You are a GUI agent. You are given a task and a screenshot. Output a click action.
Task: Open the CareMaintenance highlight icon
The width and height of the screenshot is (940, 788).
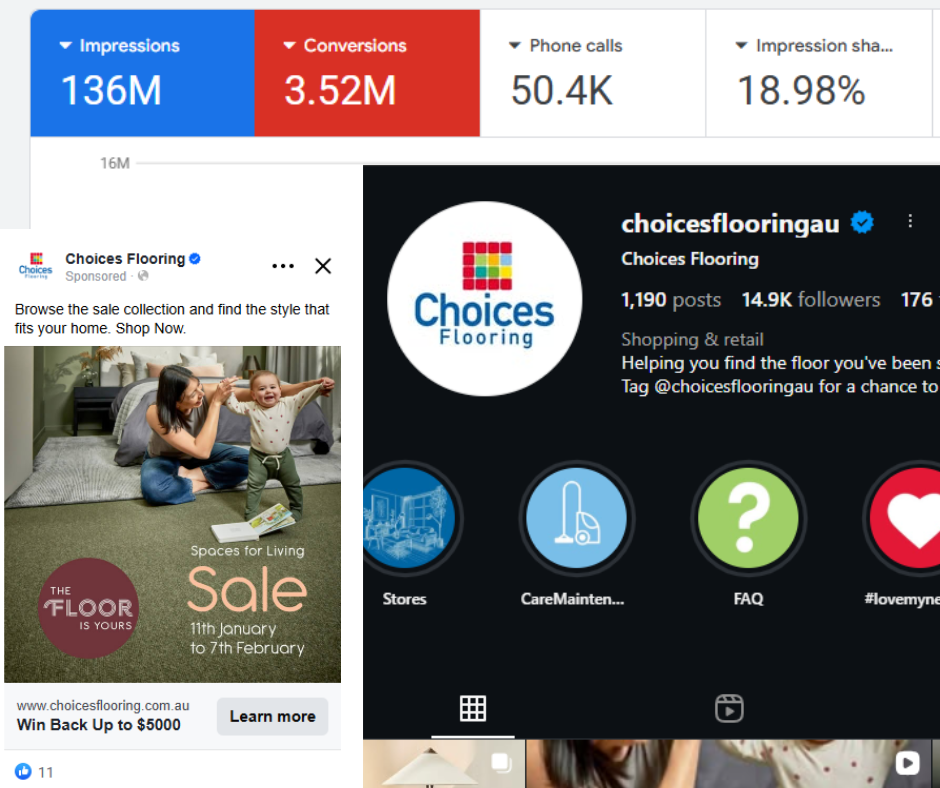pyautogui.click(x=576, y=518)
